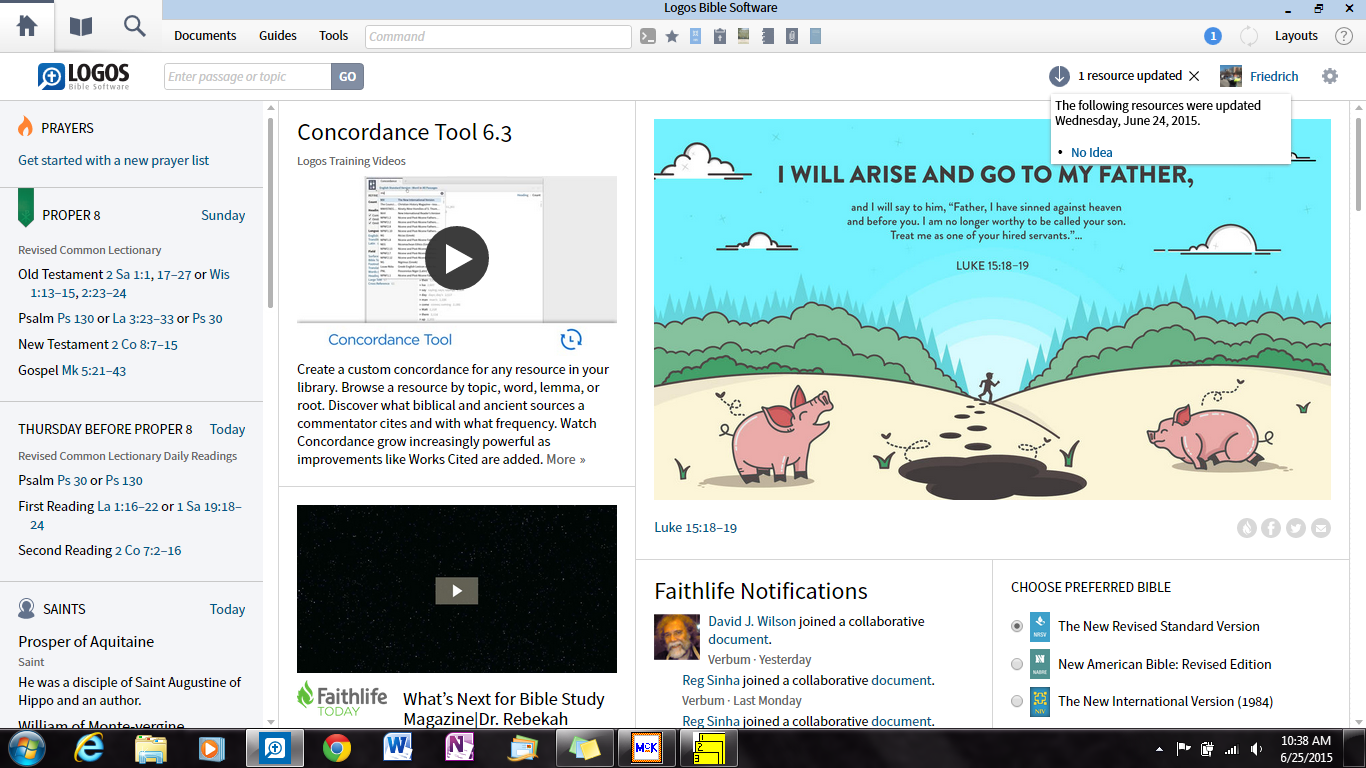Click the spiral notebook shortcut icon
Screen dimensions: 1366x768
pos(768,36)
